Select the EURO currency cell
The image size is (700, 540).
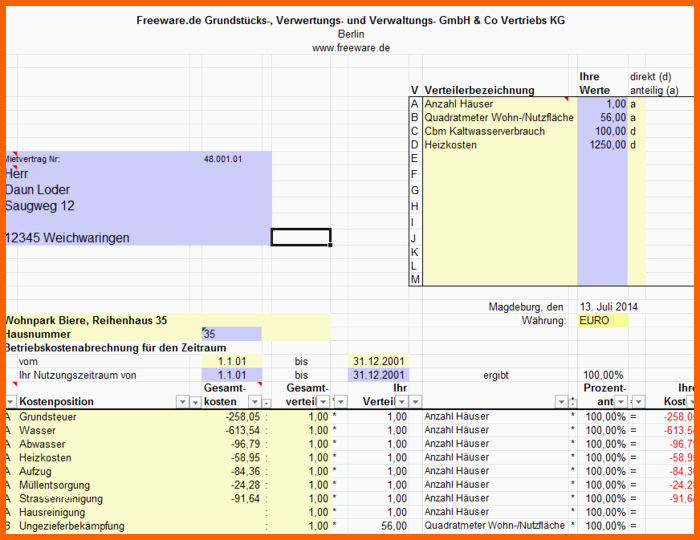[603, 321]
